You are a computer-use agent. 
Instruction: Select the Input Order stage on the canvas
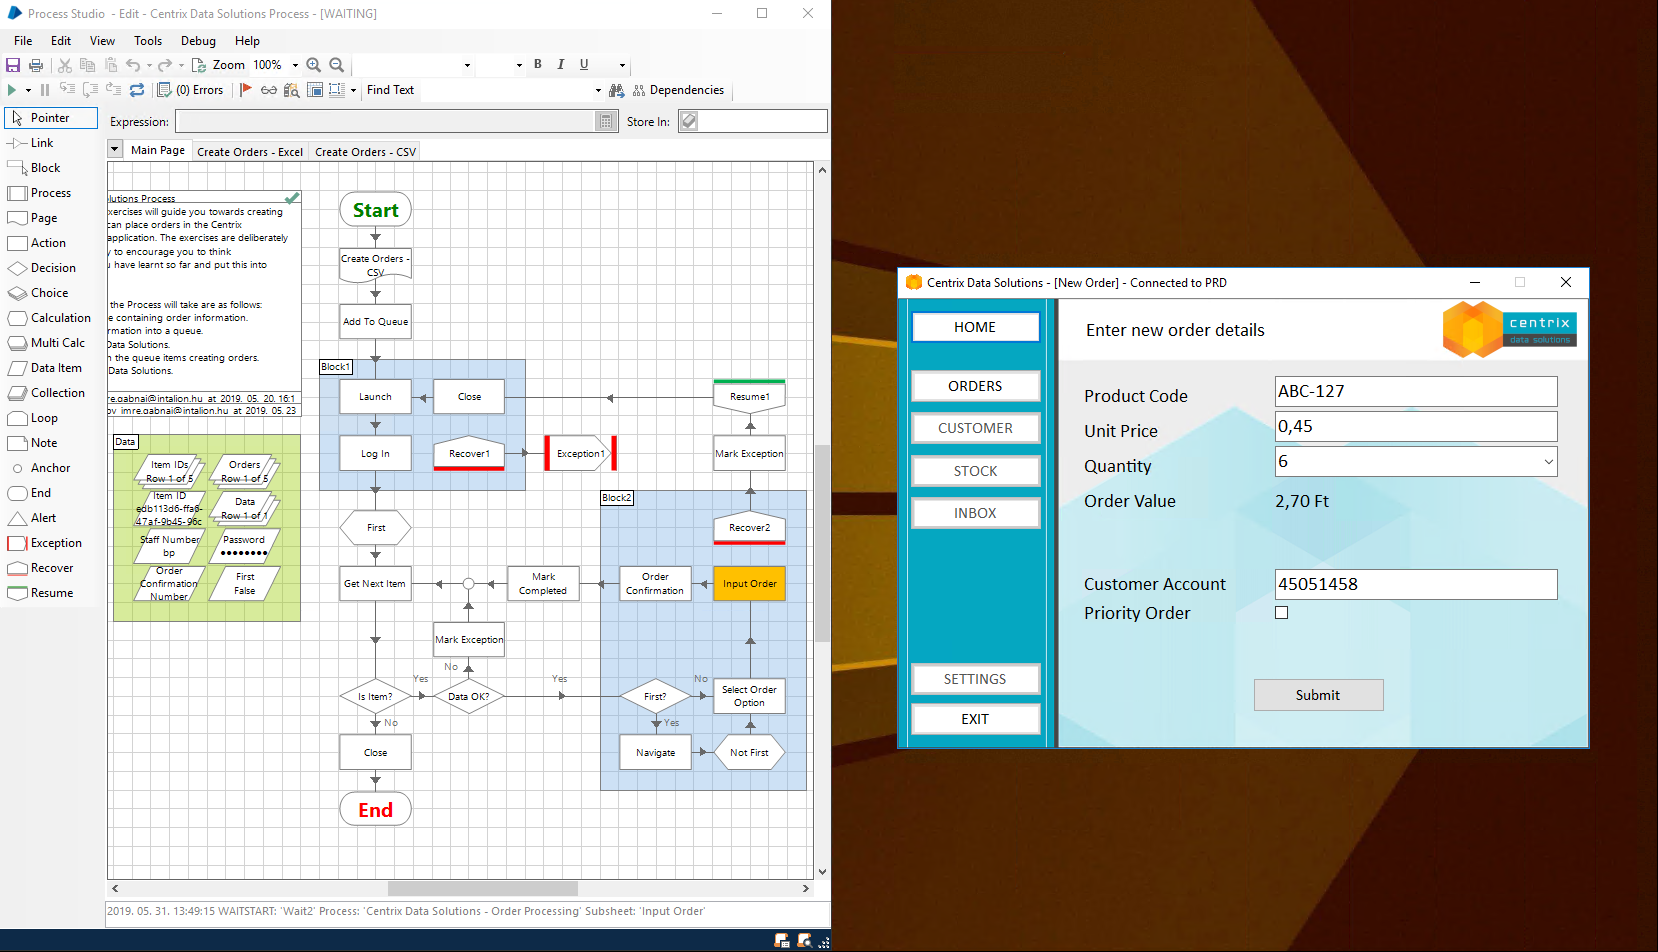[749, 584]
